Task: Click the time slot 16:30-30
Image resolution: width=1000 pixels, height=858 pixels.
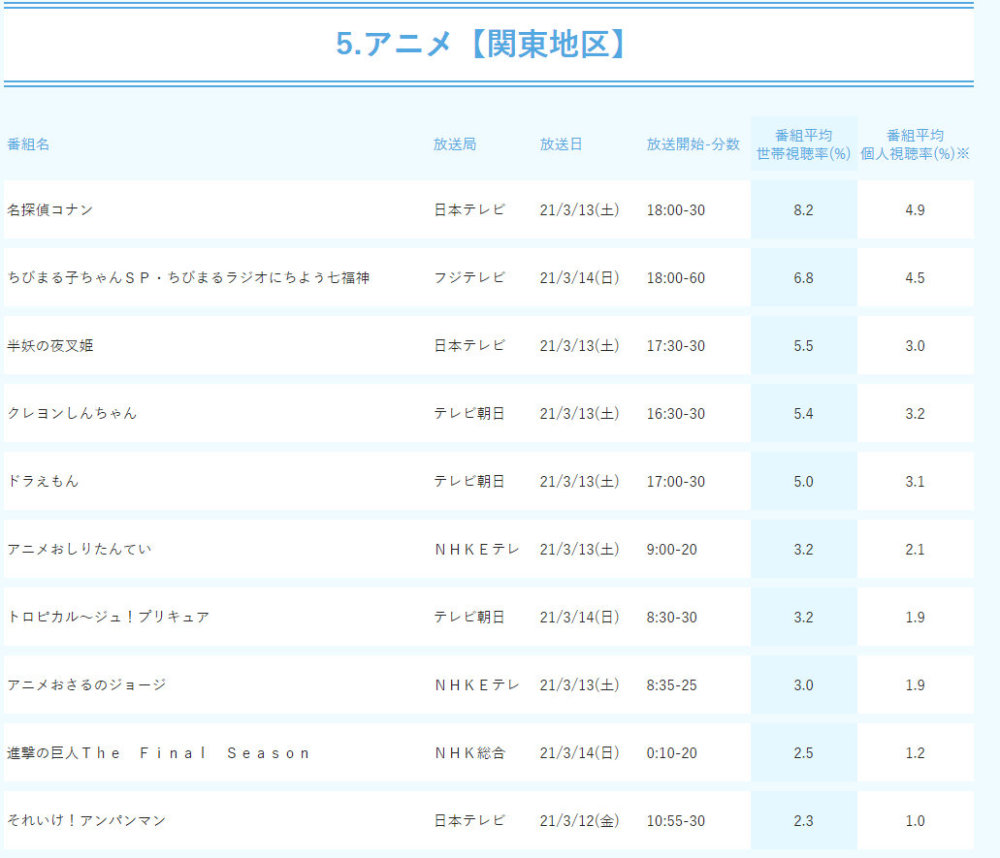Action: point(676,413)
